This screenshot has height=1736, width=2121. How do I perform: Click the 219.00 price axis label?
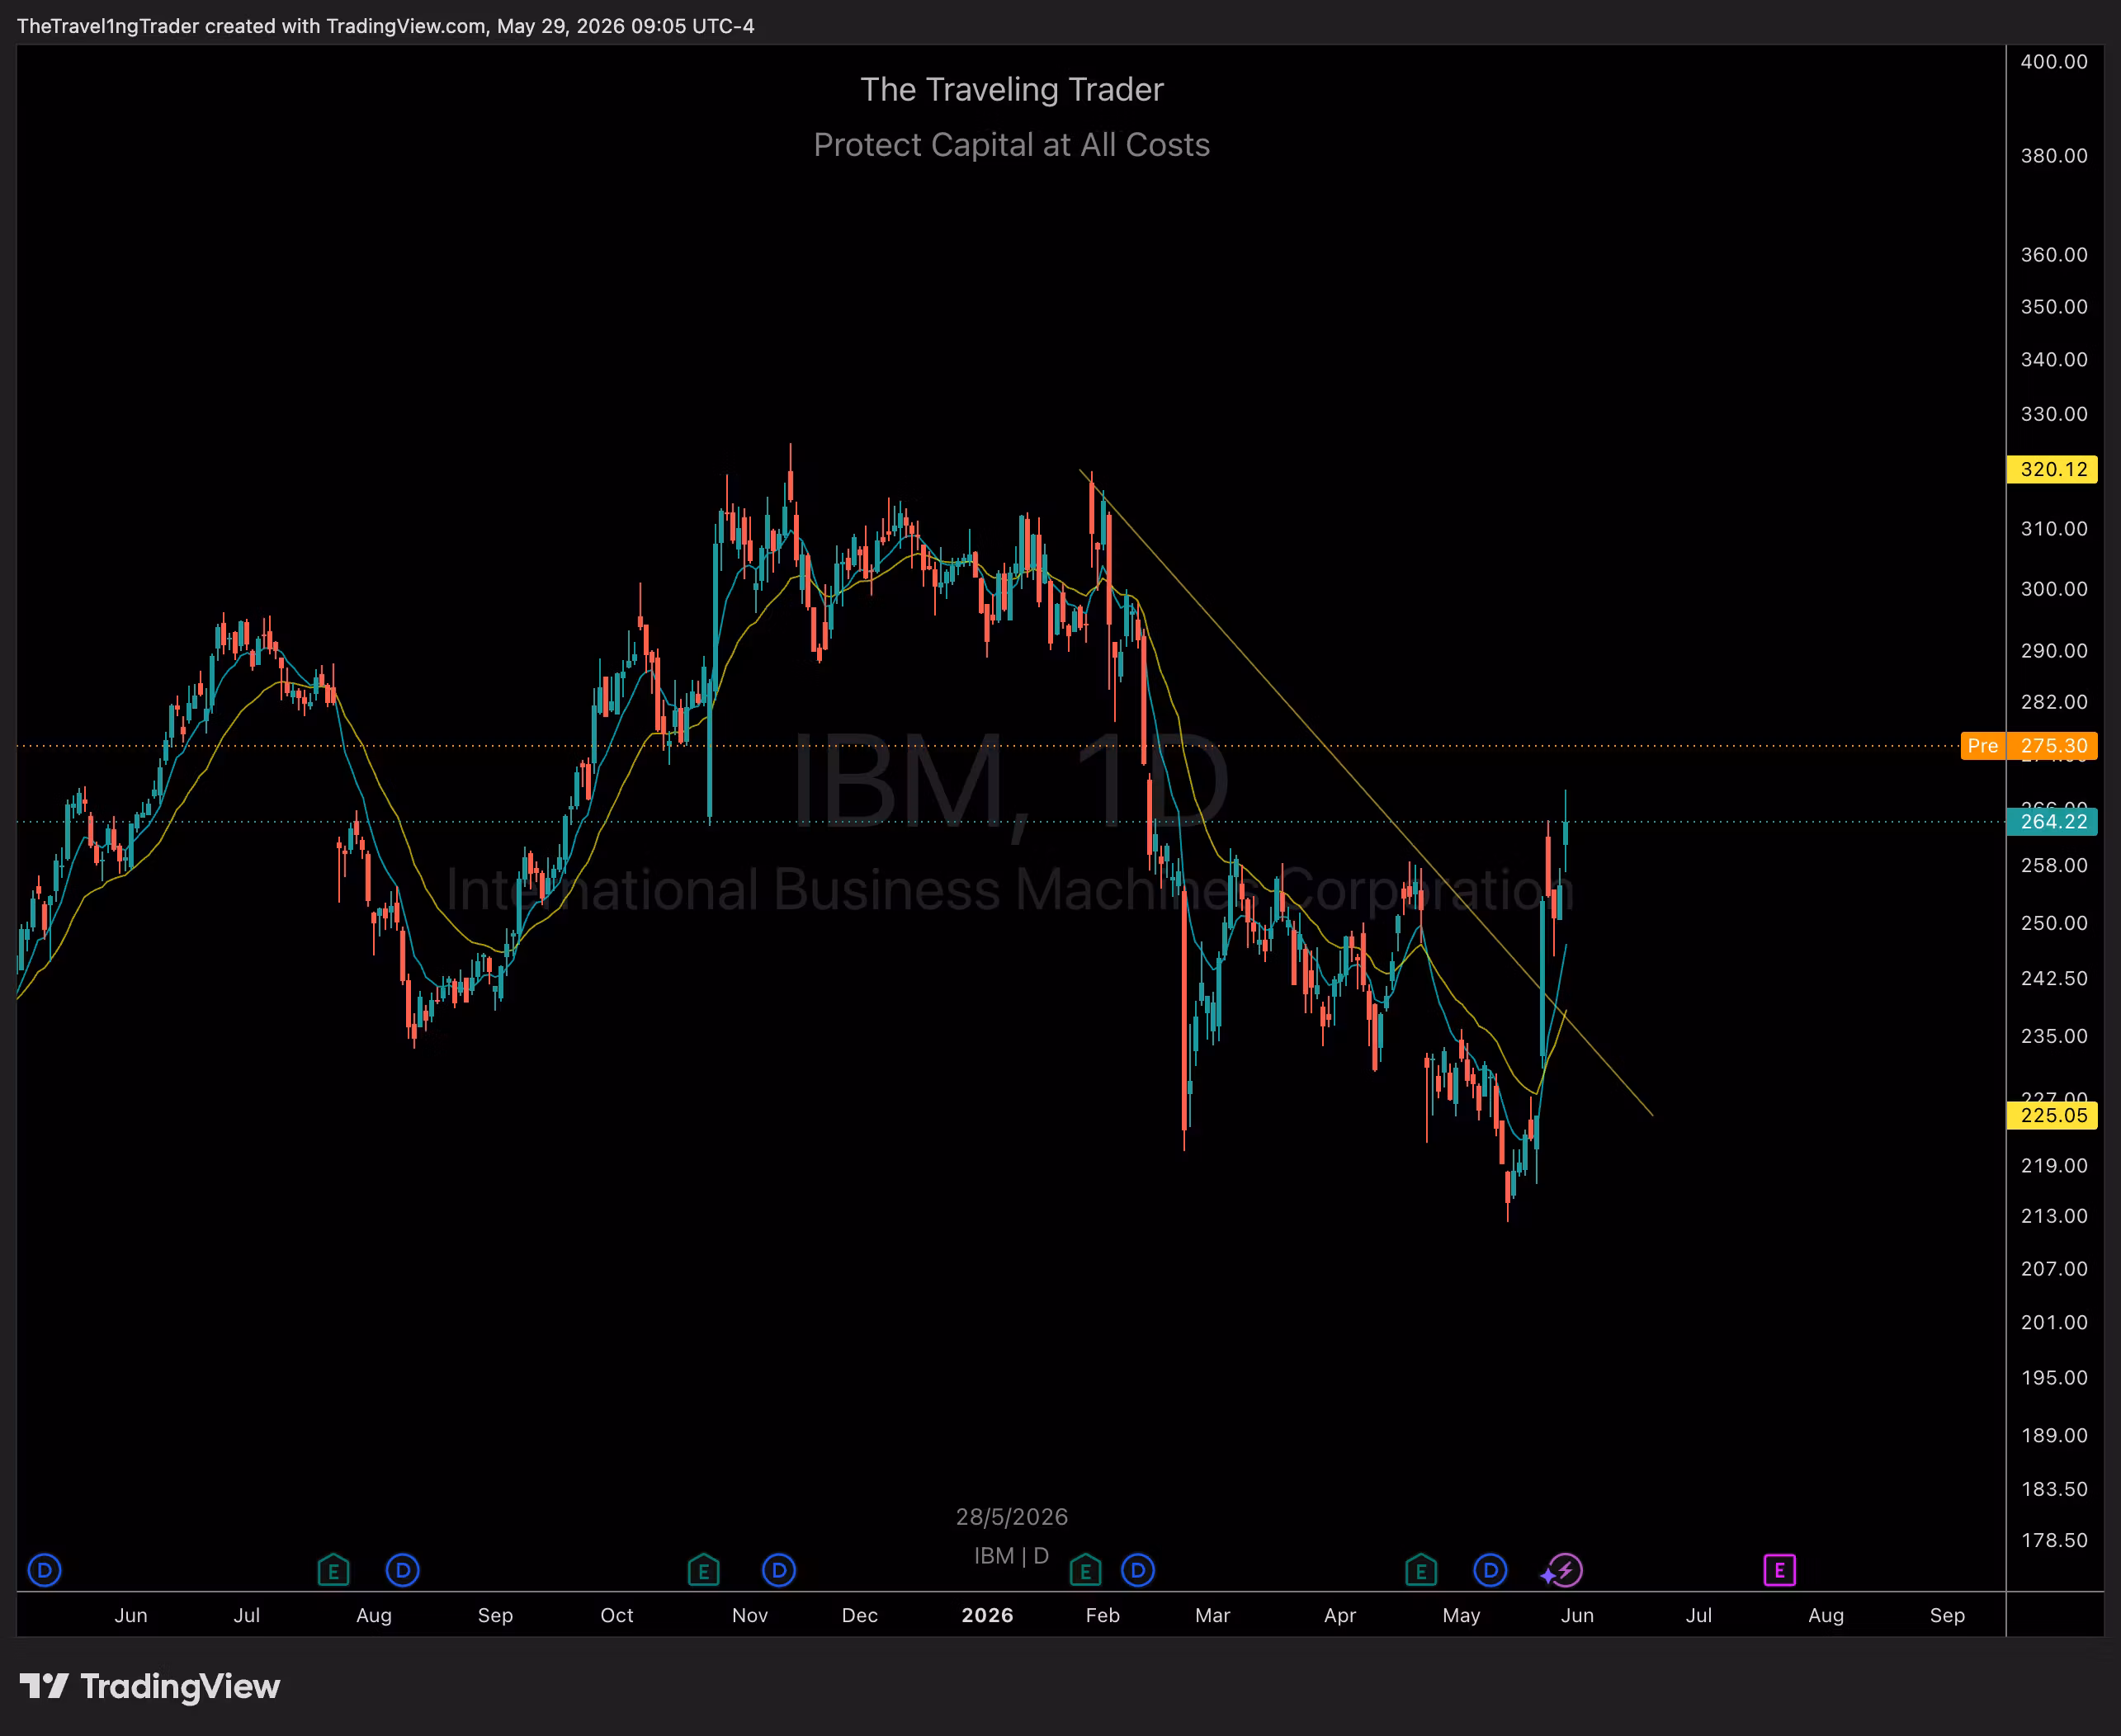pos(2054,1166)
